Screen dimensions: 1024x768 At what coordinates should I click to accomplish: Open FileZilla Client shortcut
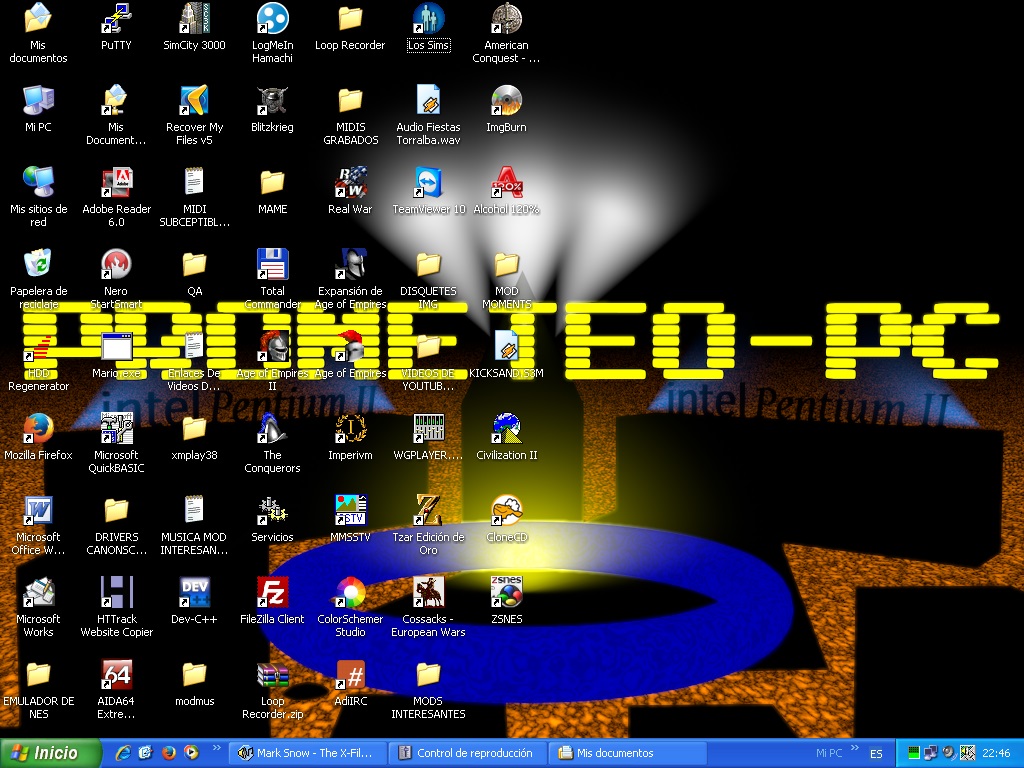(272, 601)
